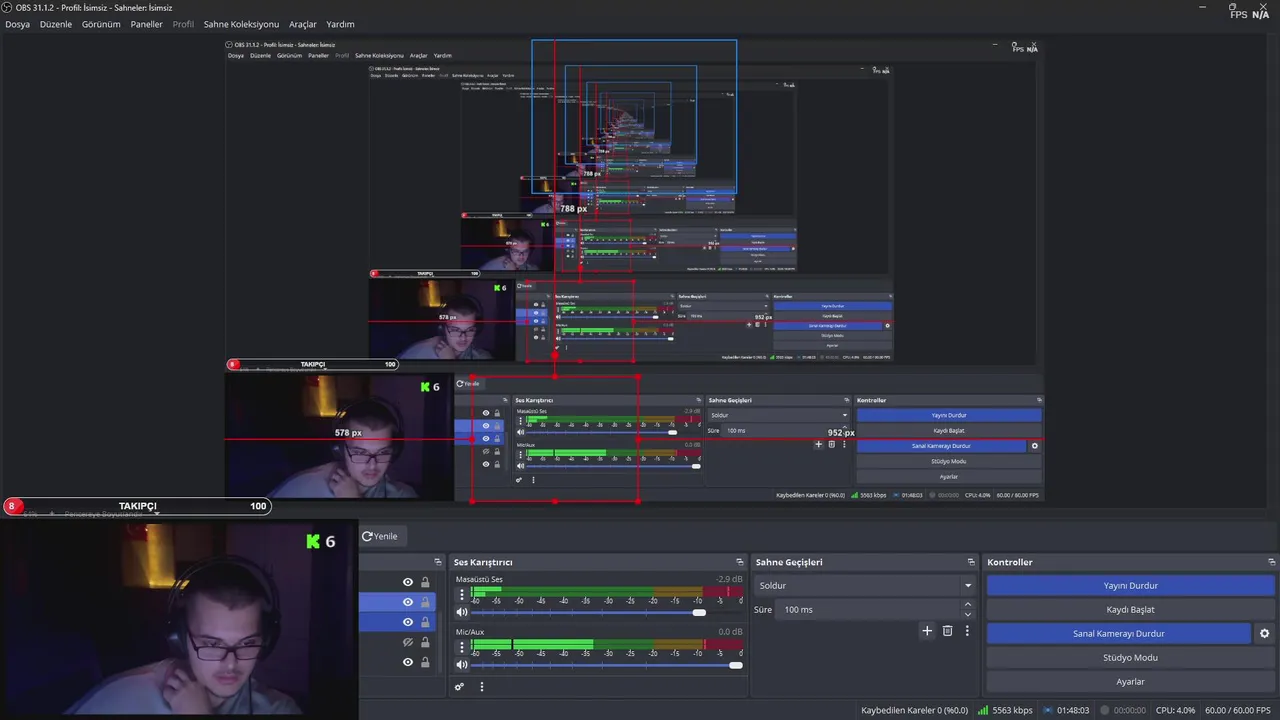The width and height of the screenshot is (1280, 720).
Task: Open the Düzenle menu
Action: [56, 24]
